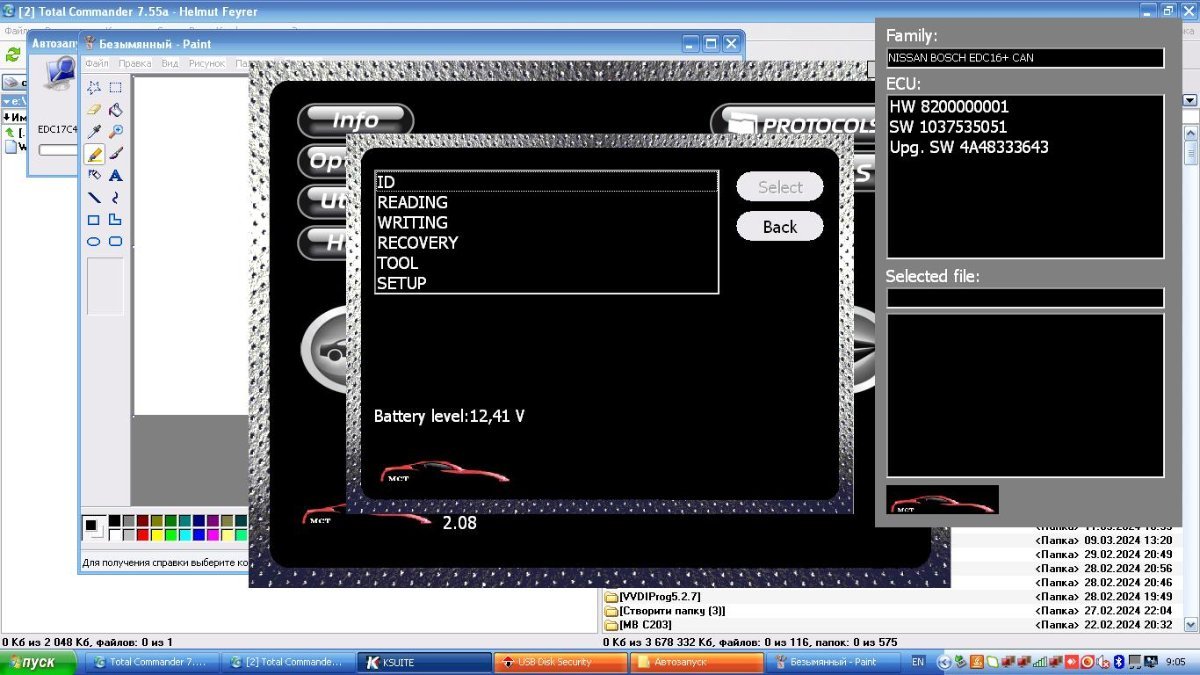Click the signal bars tray icon
Viewport: 1200px width, 675px height.
1040,662
